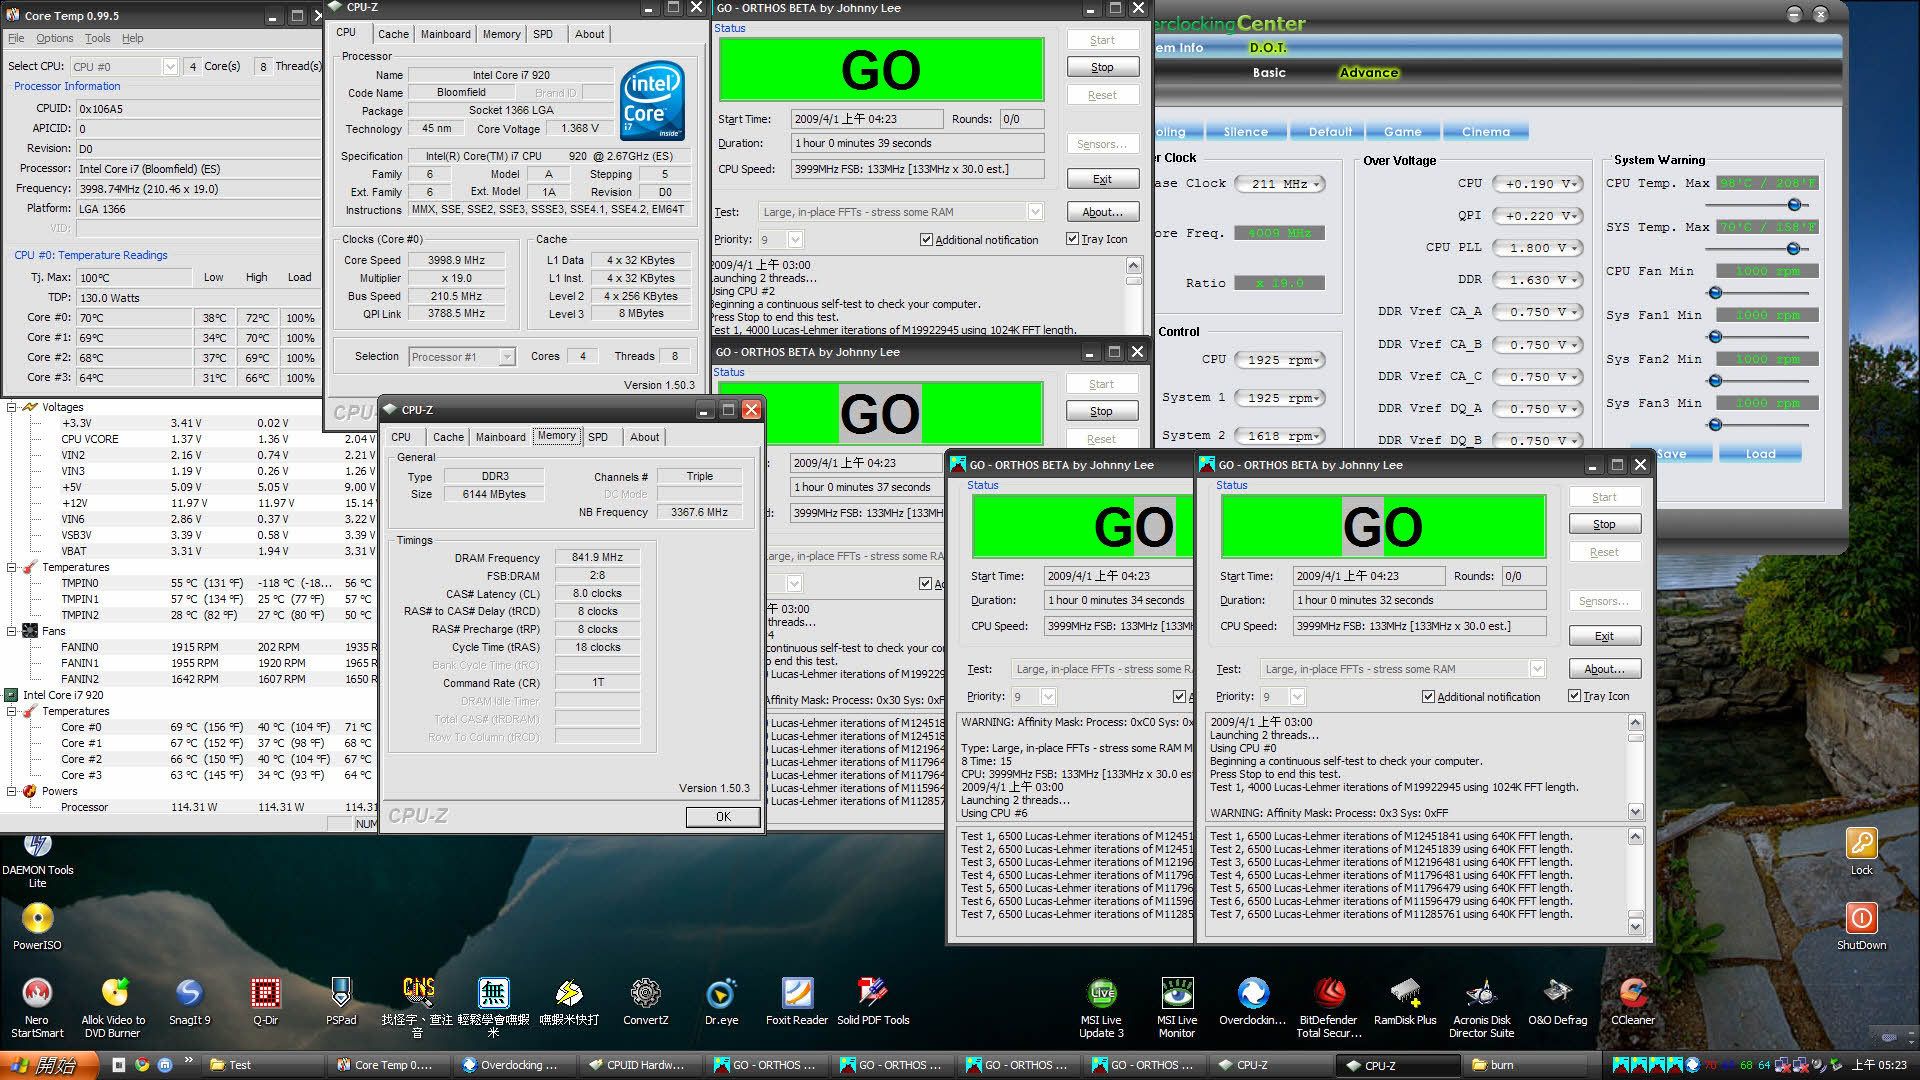
Task: Click the Load button in Overclocking Center
Action: point(1760,454)
